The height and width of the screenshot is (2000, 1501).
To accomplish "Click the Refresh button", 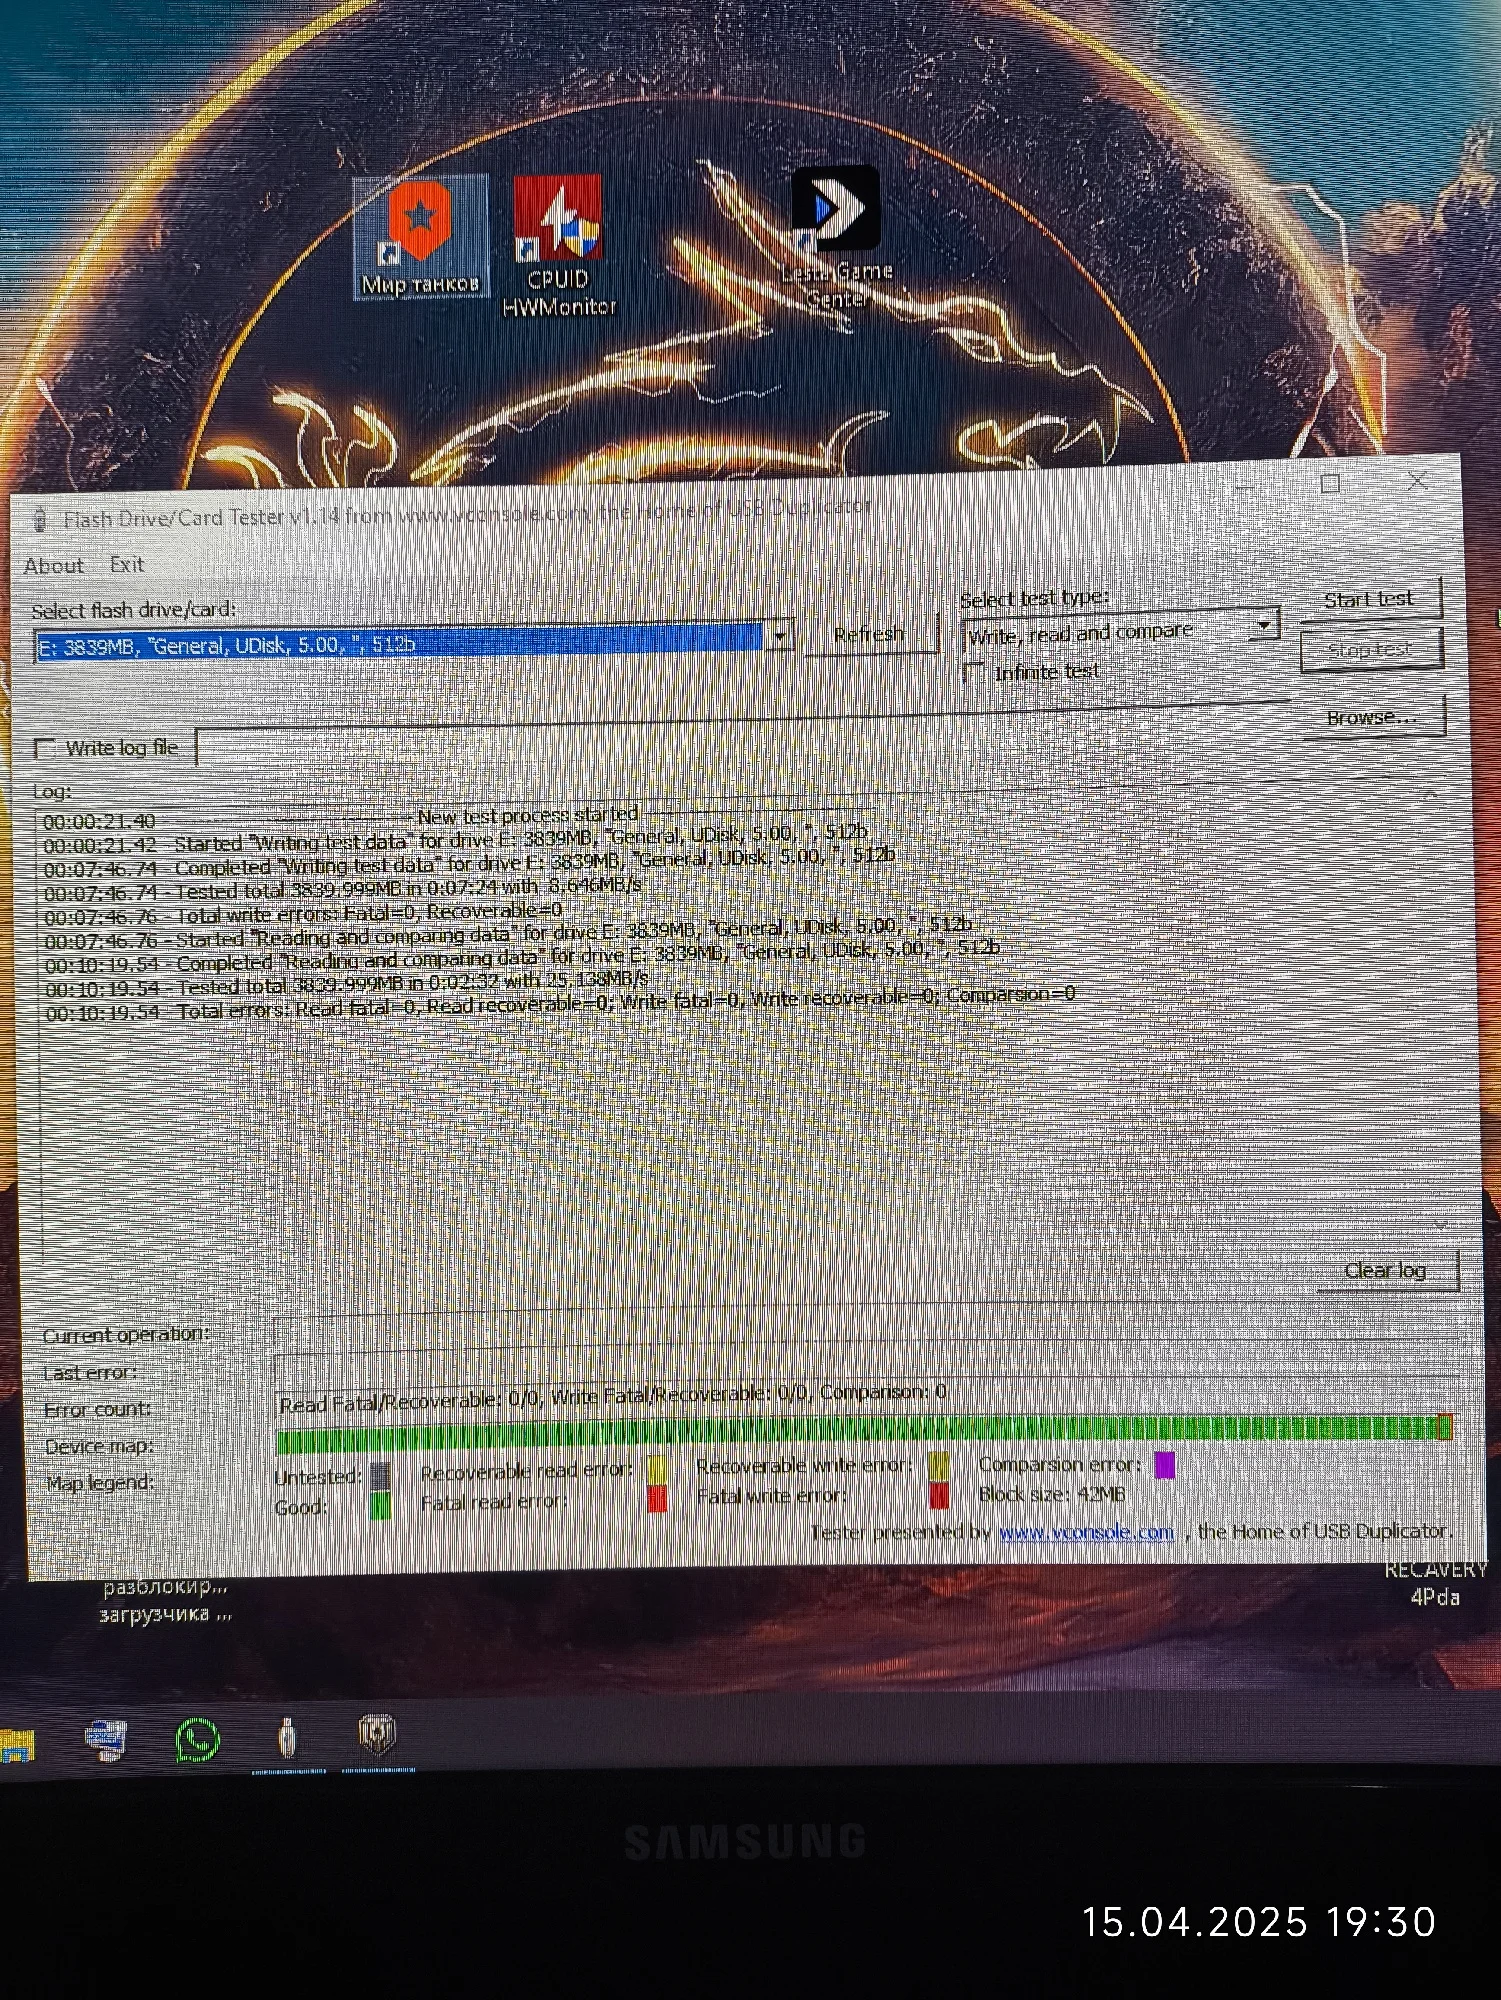I will point(869,634).
